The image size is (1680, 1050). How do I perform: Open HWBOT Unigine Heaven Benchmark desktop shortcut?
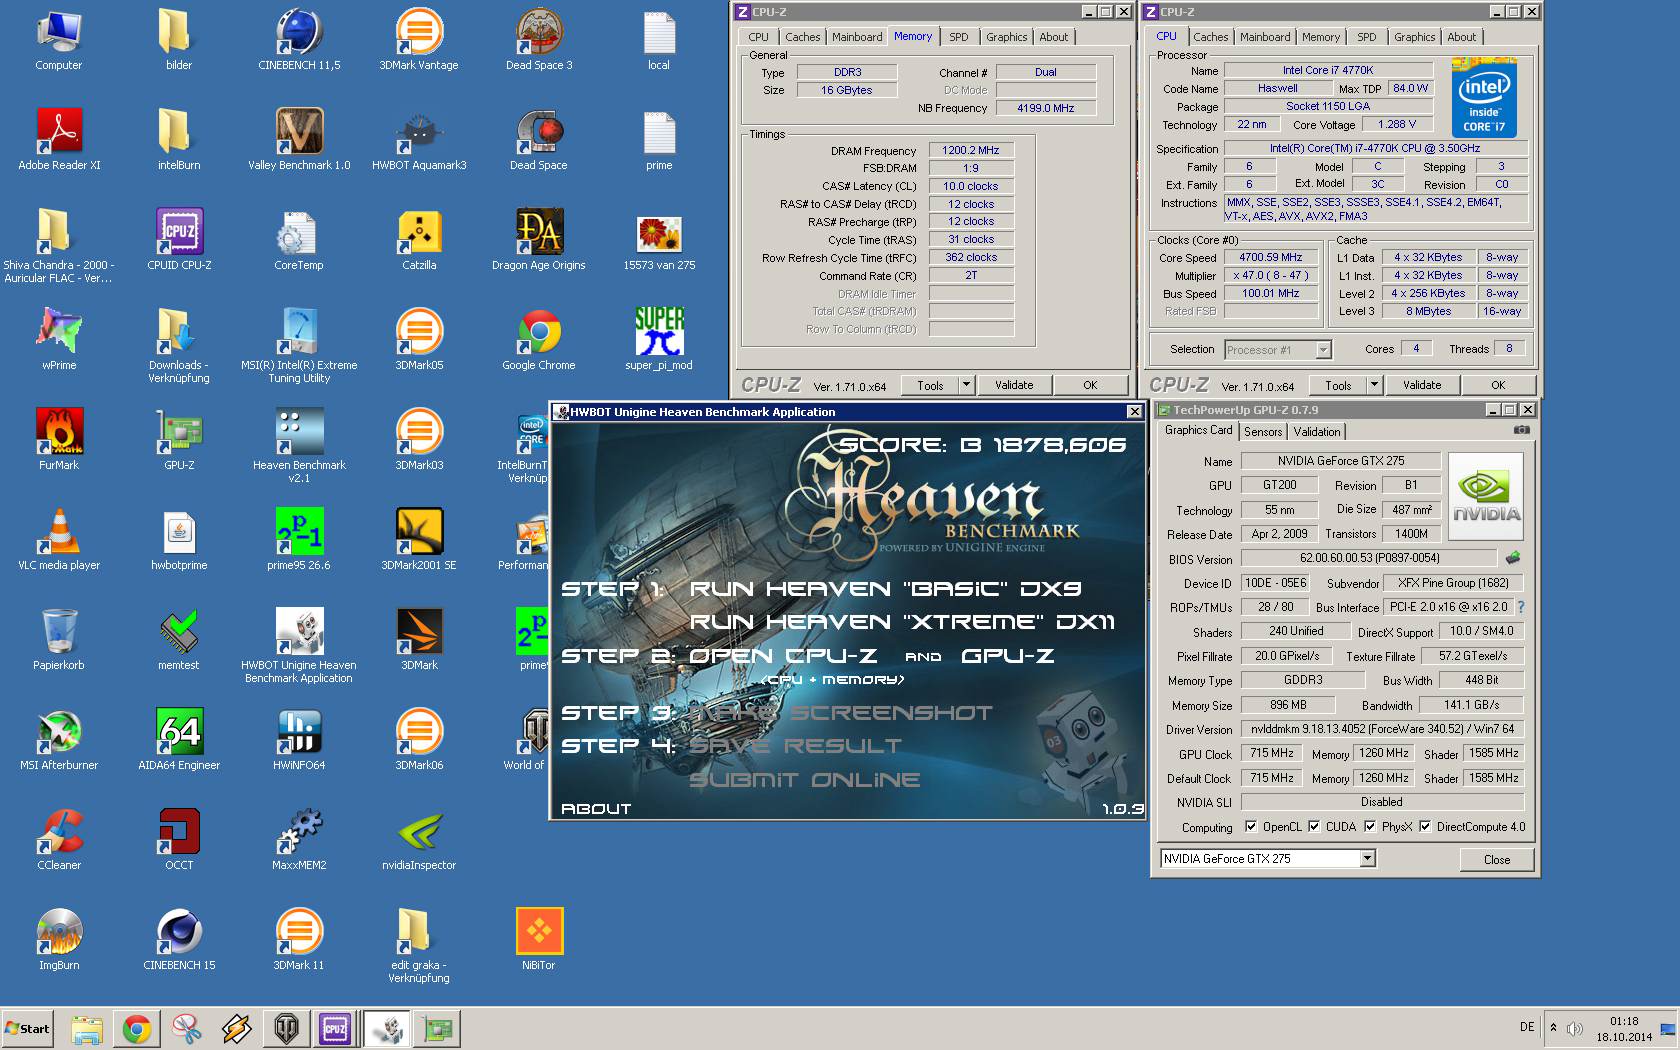tap(299, 646)
